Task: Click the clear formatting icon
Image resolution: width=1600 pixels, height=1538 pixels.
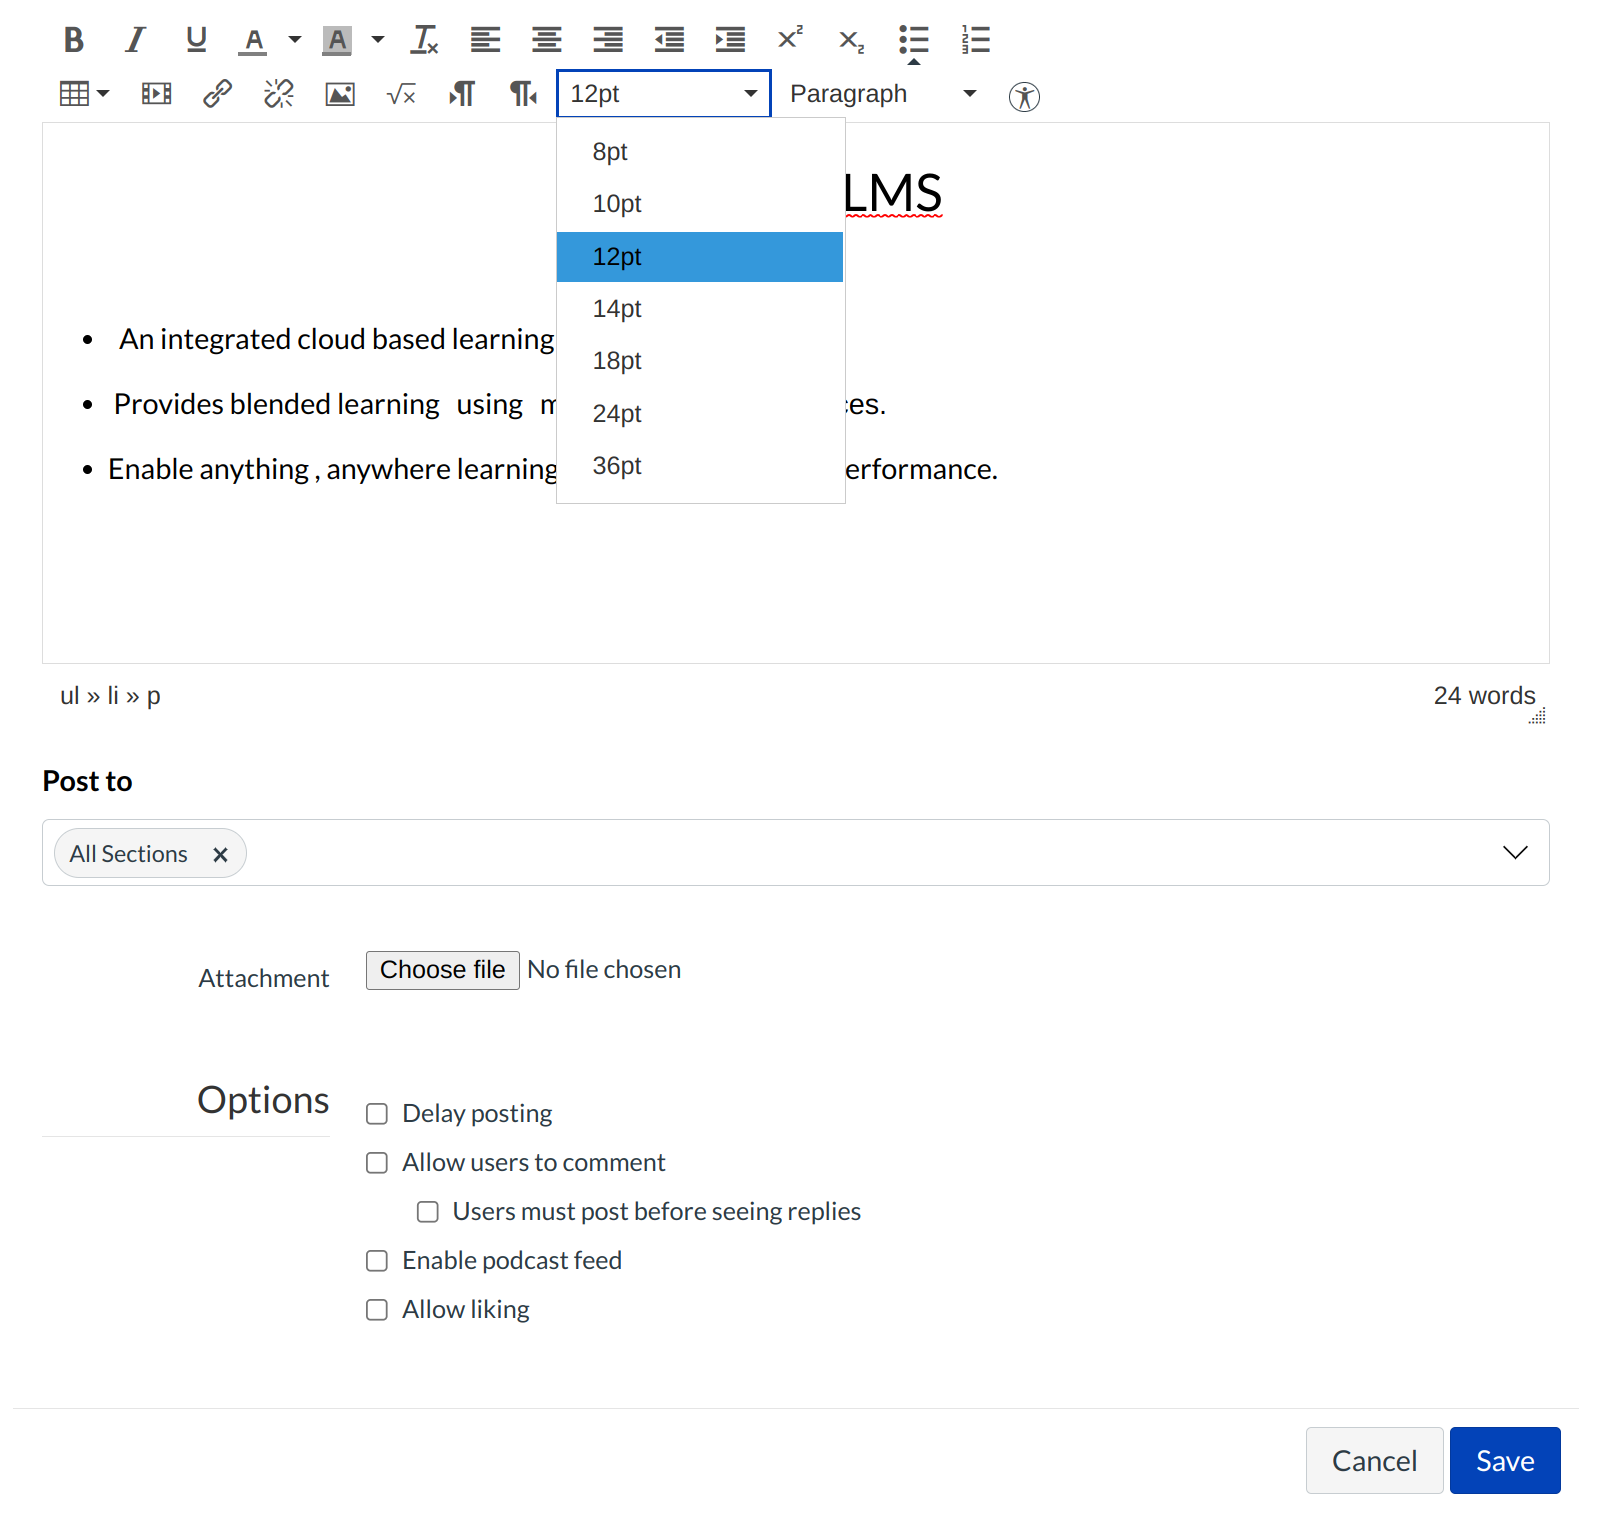Action: click(424, 41)
